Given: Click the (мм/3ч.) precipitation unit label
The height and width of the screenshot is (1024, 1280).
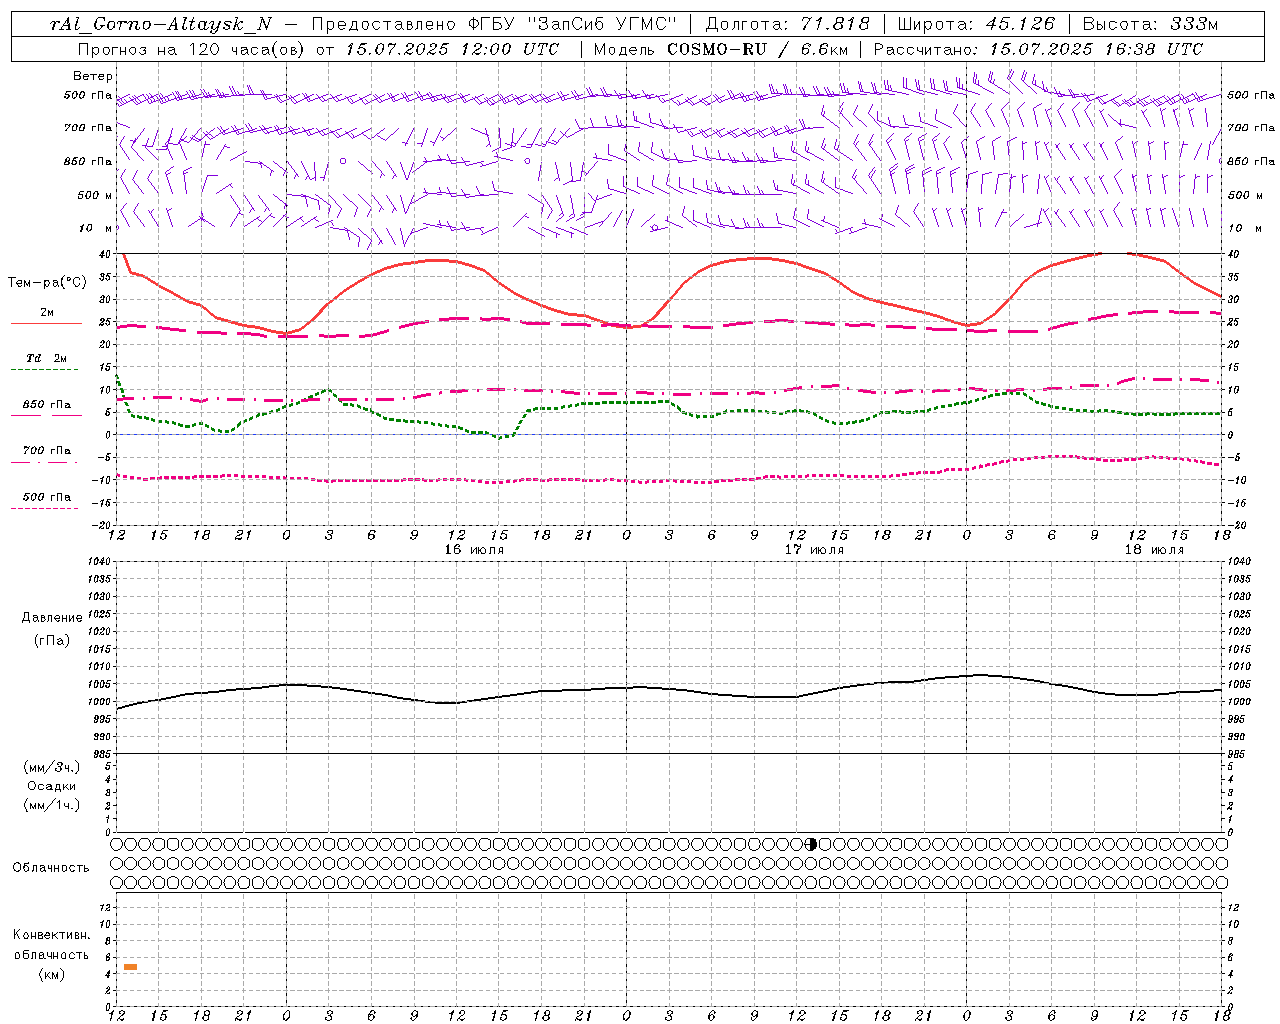Looking at the screenshot, I should point(51,767).
